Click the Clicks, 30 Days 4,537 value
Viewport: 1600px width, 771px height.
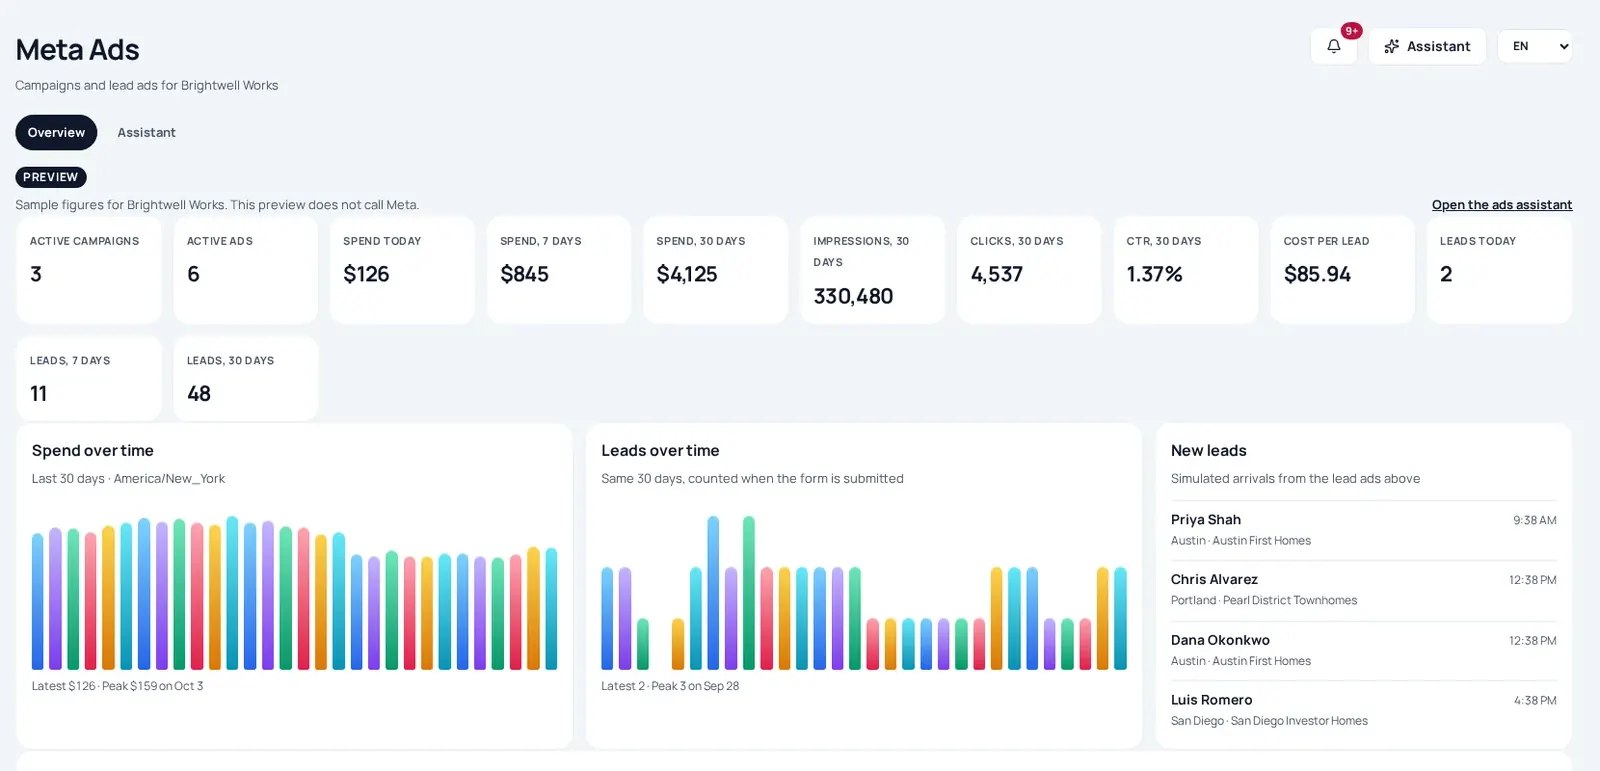coord(996,274)
